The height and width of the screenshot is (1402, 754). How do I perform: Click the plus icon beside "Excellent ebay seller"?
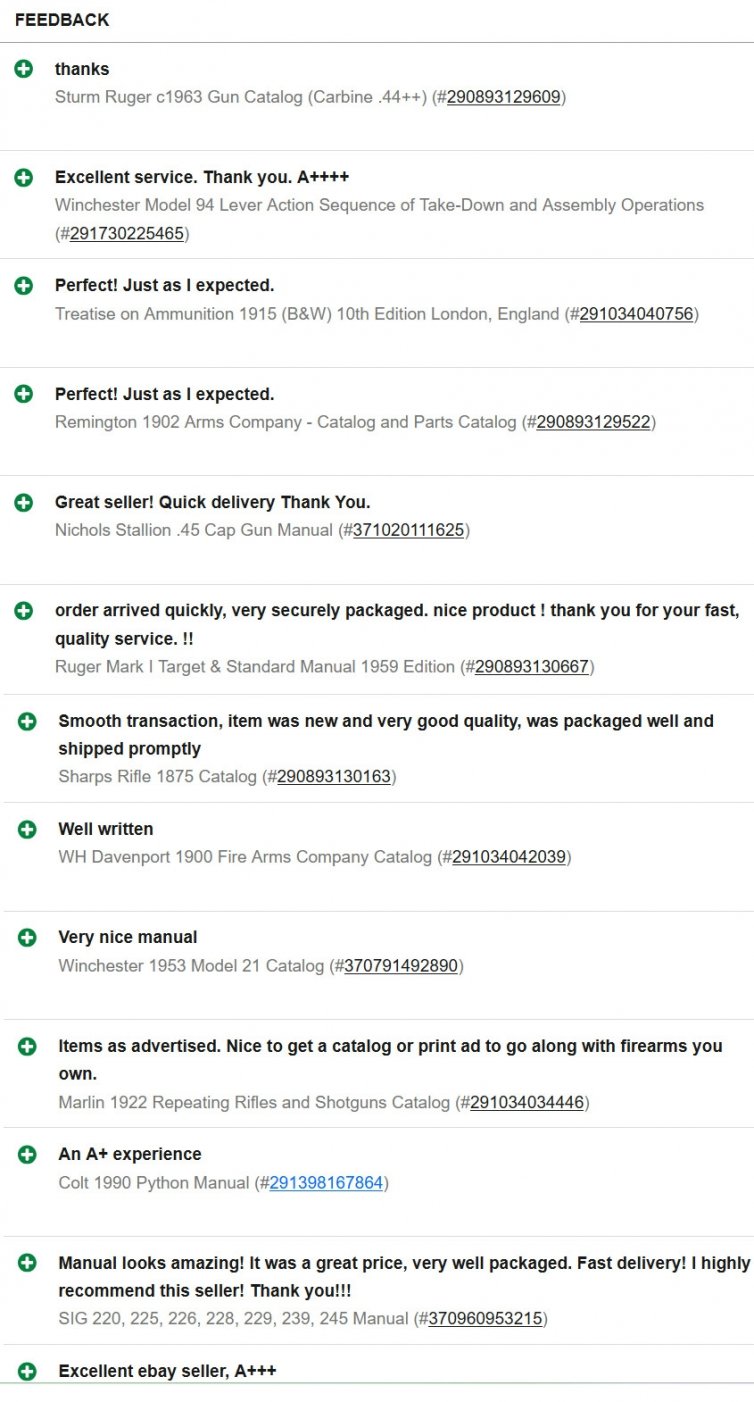[x=27, y=1371]
